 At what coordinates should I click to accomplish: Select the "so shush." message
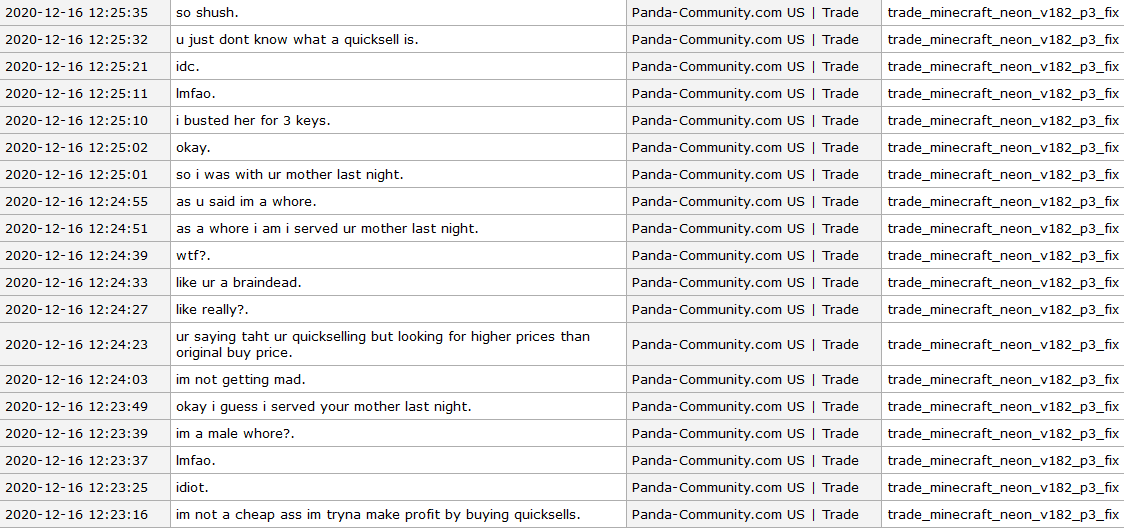click(x=207, y=13)
